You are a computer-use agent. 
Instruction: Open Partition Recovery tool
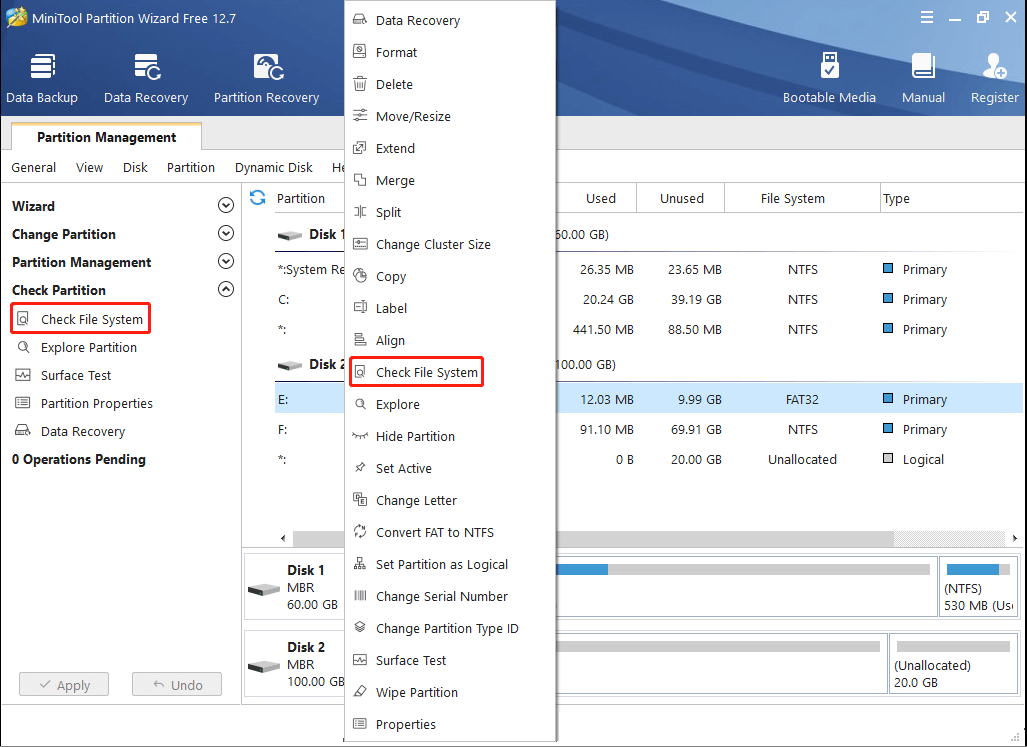pyautogui.click(x=267, y=79)
